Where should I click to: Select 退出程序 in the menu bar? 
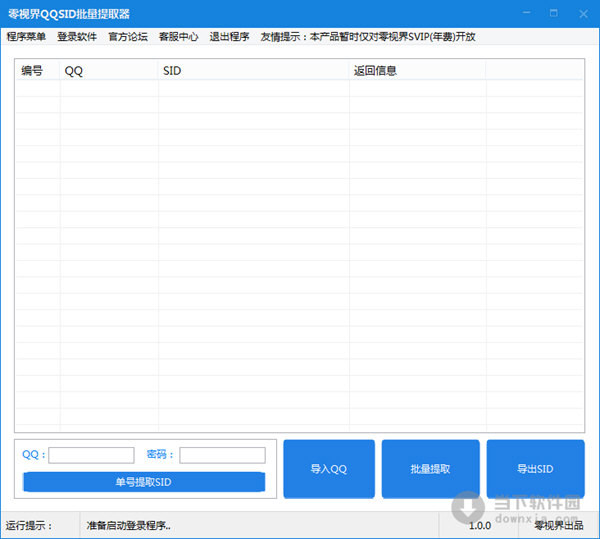(229, 37)
